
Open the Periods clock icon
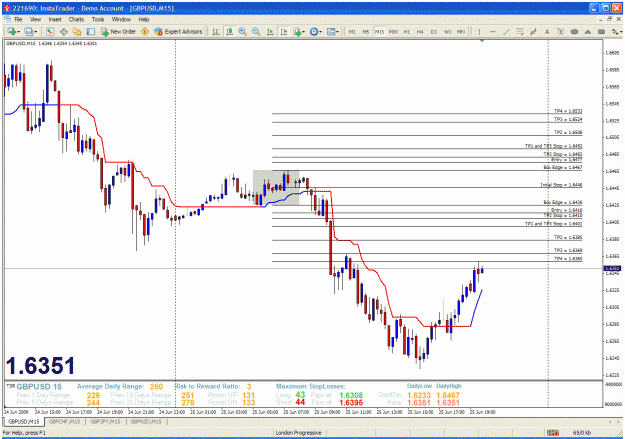(x=314, y=31)
